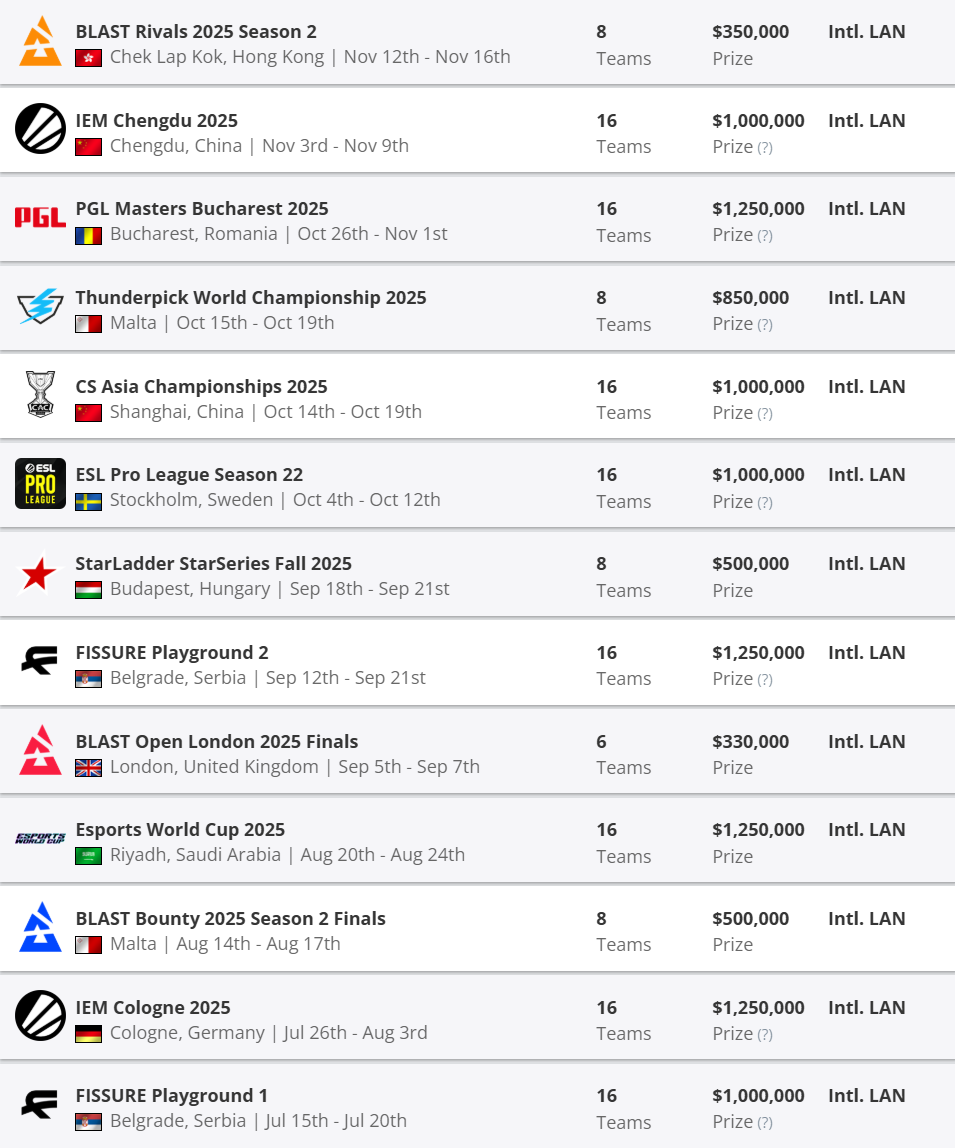Open the FISSURE Playground 1 event page
955x1148 pixels.
(171, 1095)
